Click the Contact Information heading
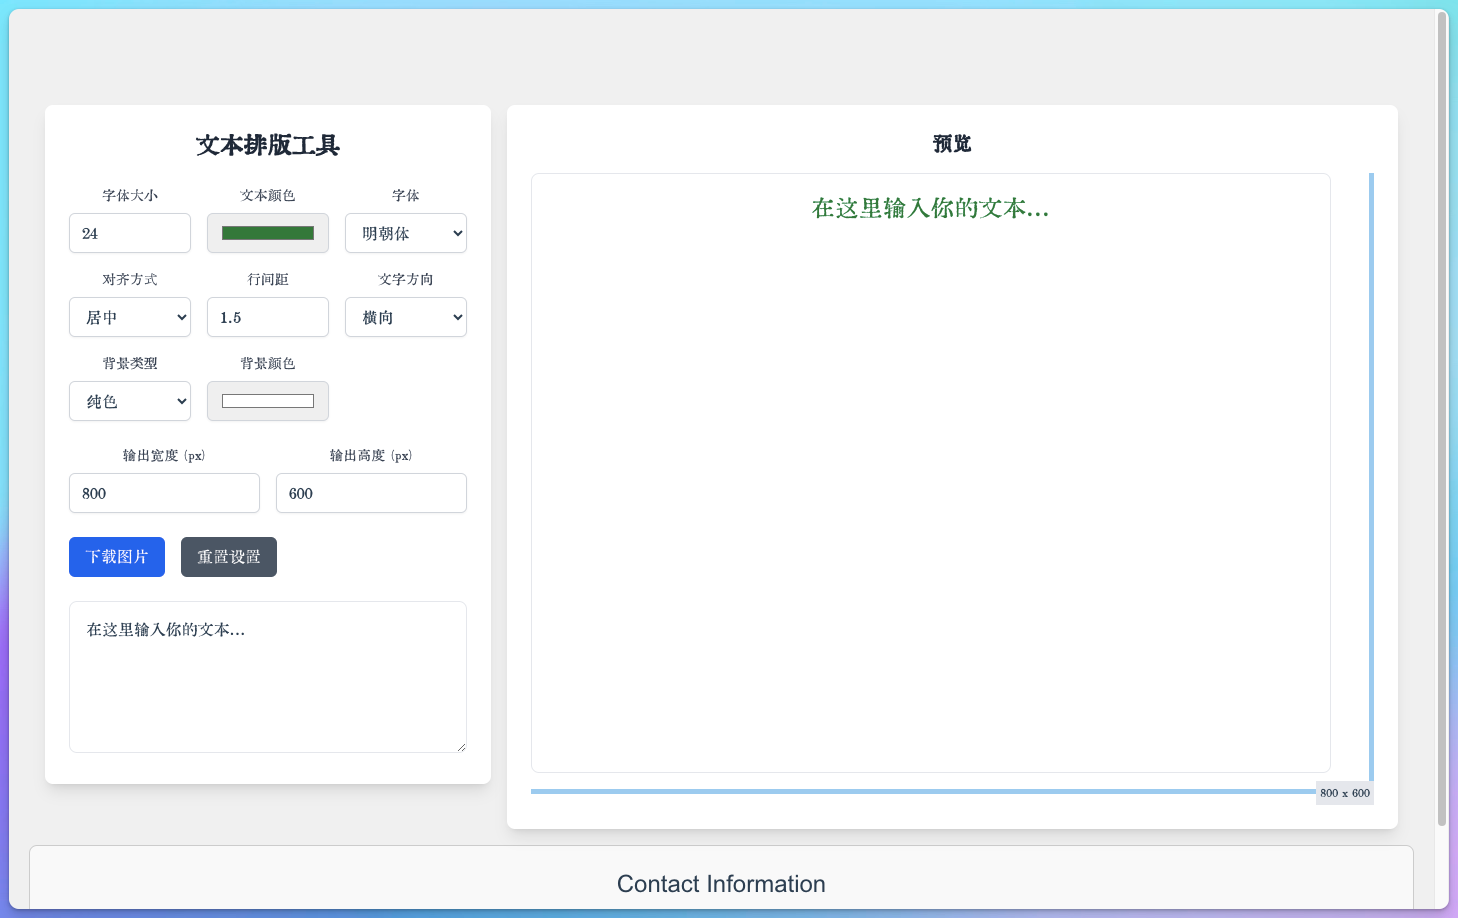The width and height of the screenshot is (1458, 918). tap(721, 884)
